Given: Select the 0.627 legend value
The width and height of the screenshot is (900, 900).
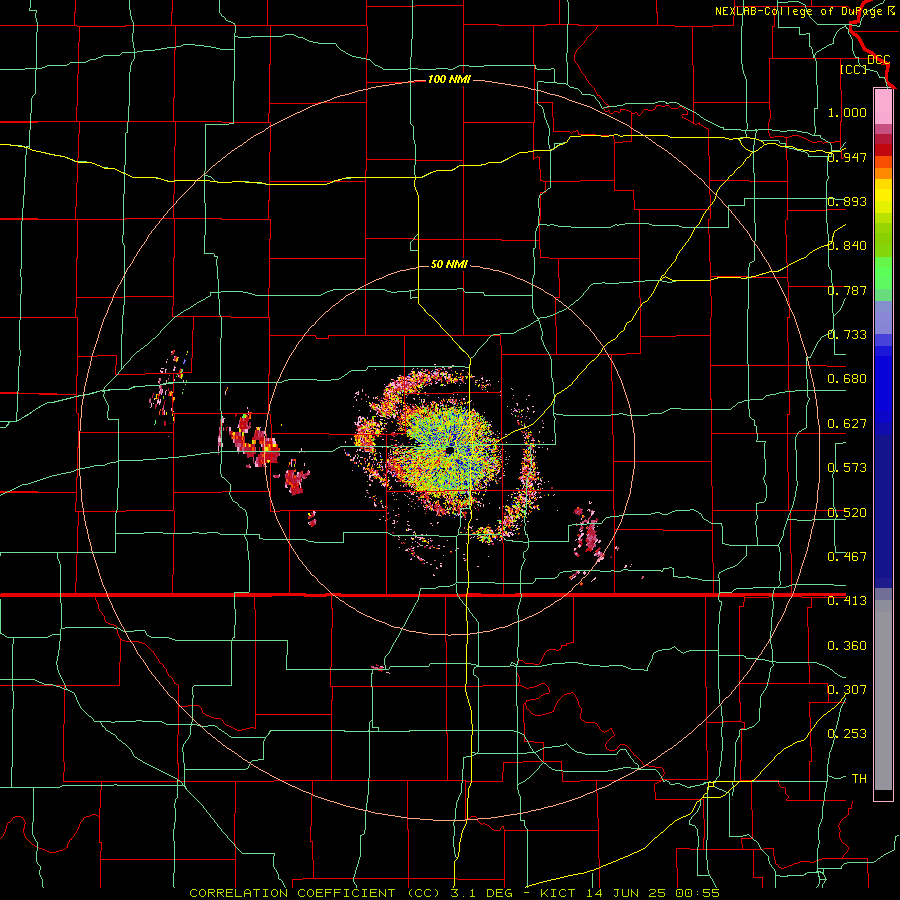Looking at the screenshot, I should [x=847, y=424].
